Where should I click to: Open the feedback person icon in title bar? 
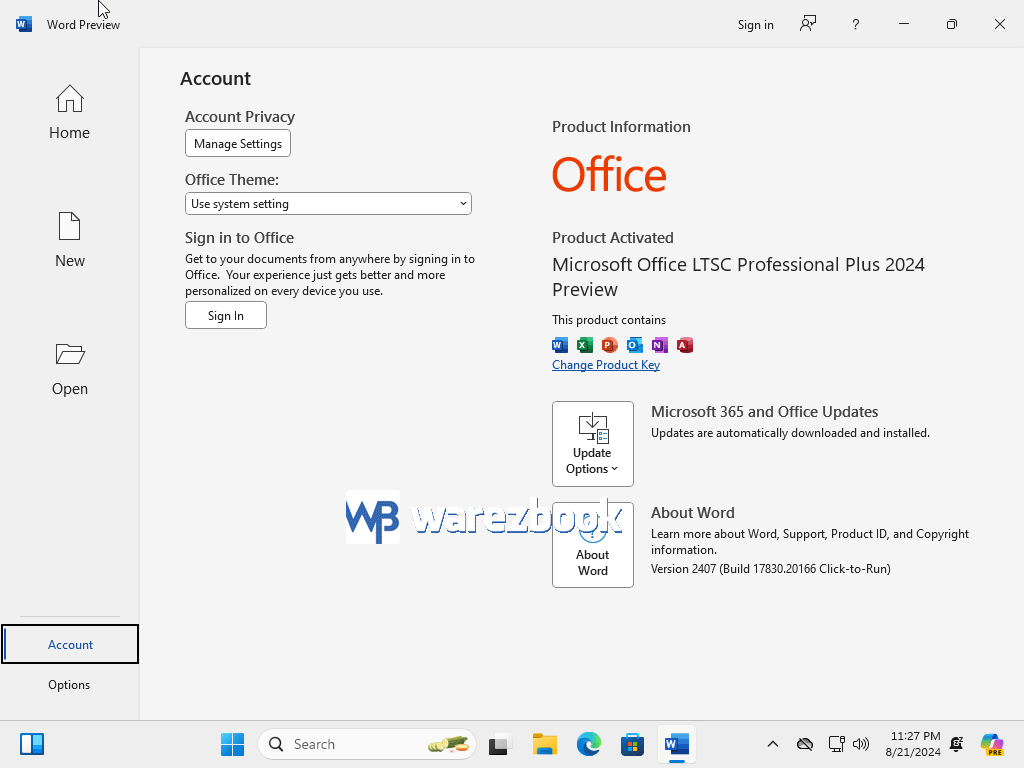808,24
